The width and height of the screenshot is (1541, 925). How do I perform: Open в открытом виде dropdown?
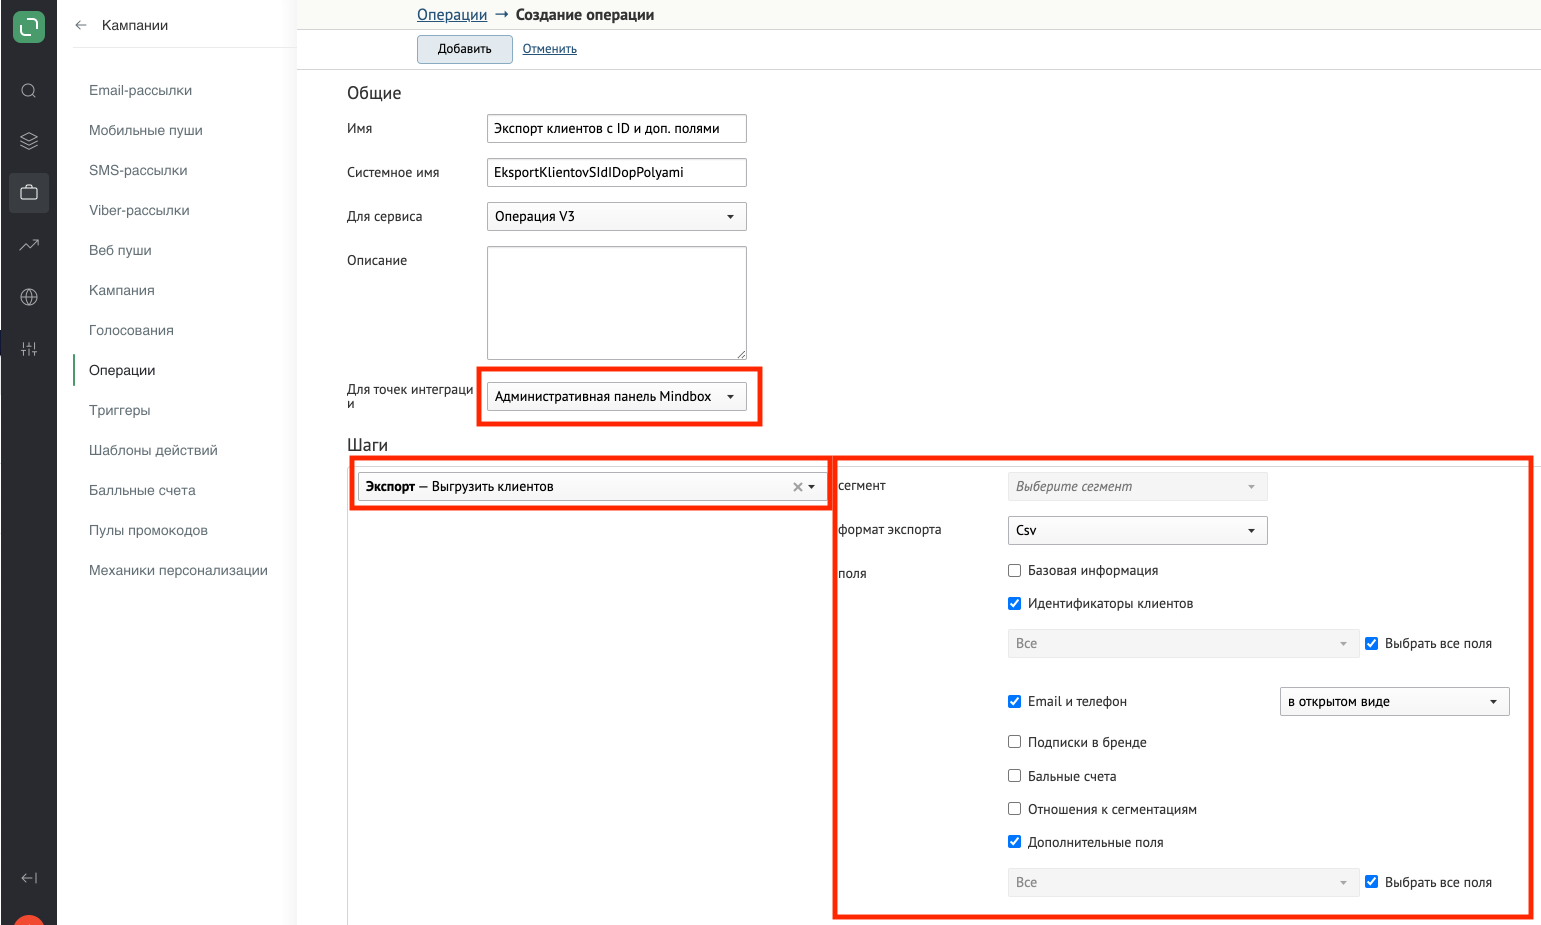1394,702
